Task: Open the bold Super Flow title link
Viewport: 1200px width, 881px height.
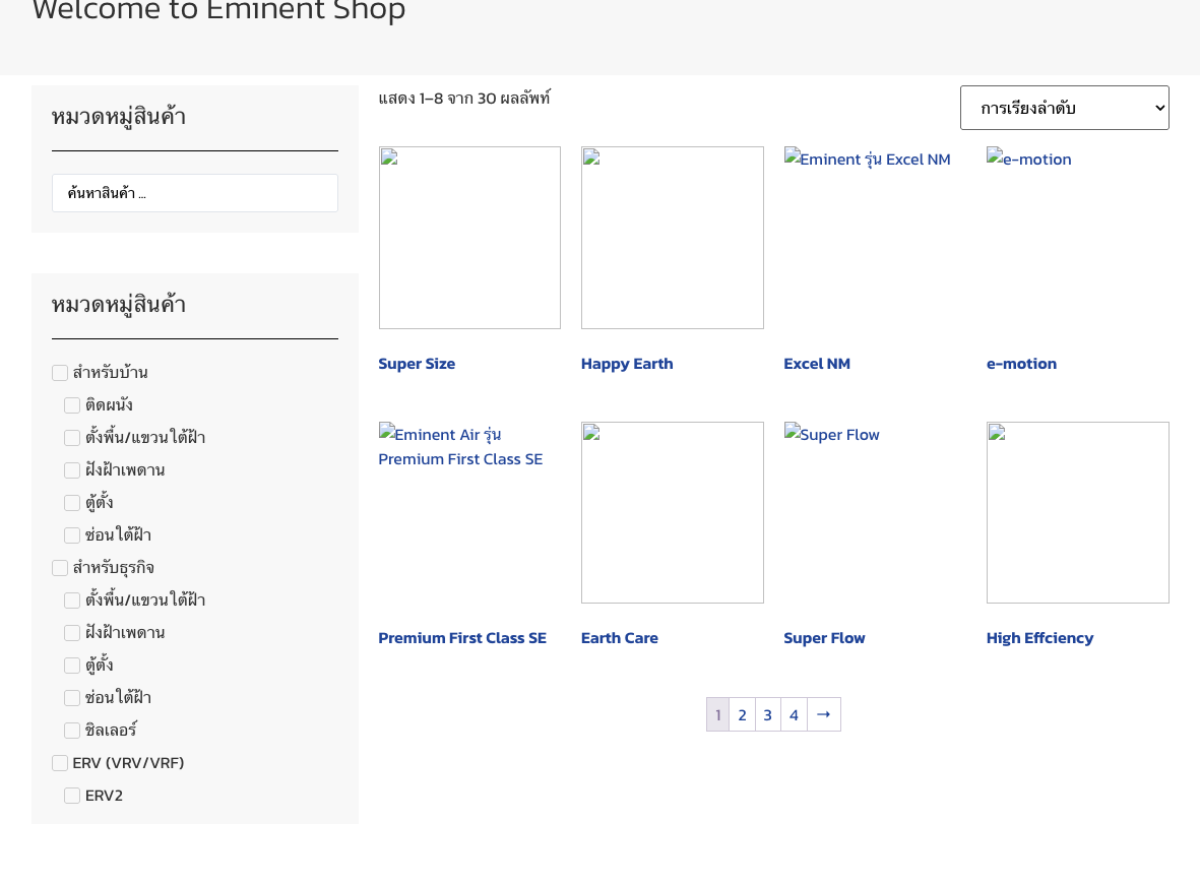Action: coord(824,638)
